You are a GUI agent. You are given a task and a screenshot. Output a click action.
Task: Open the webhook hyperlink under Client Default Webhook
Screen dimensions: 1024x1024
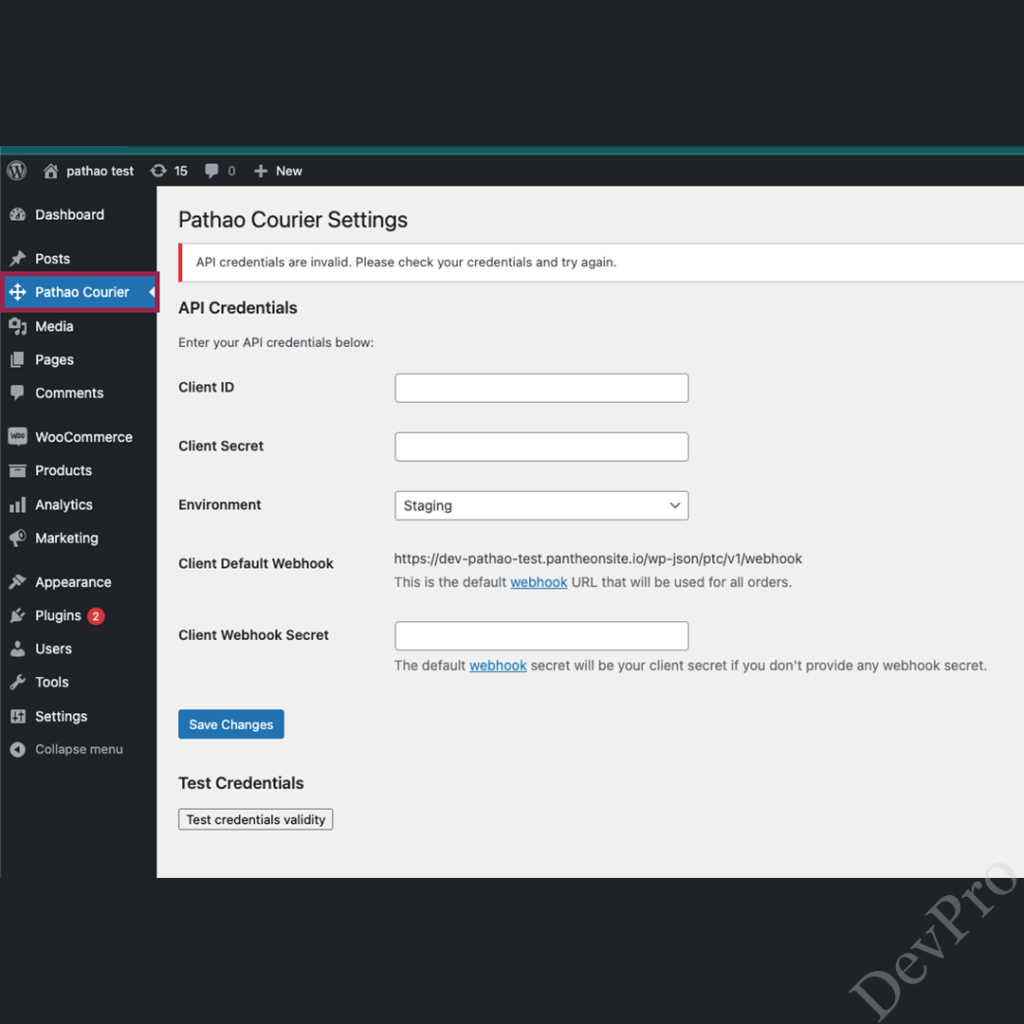[x=539, y=582]
